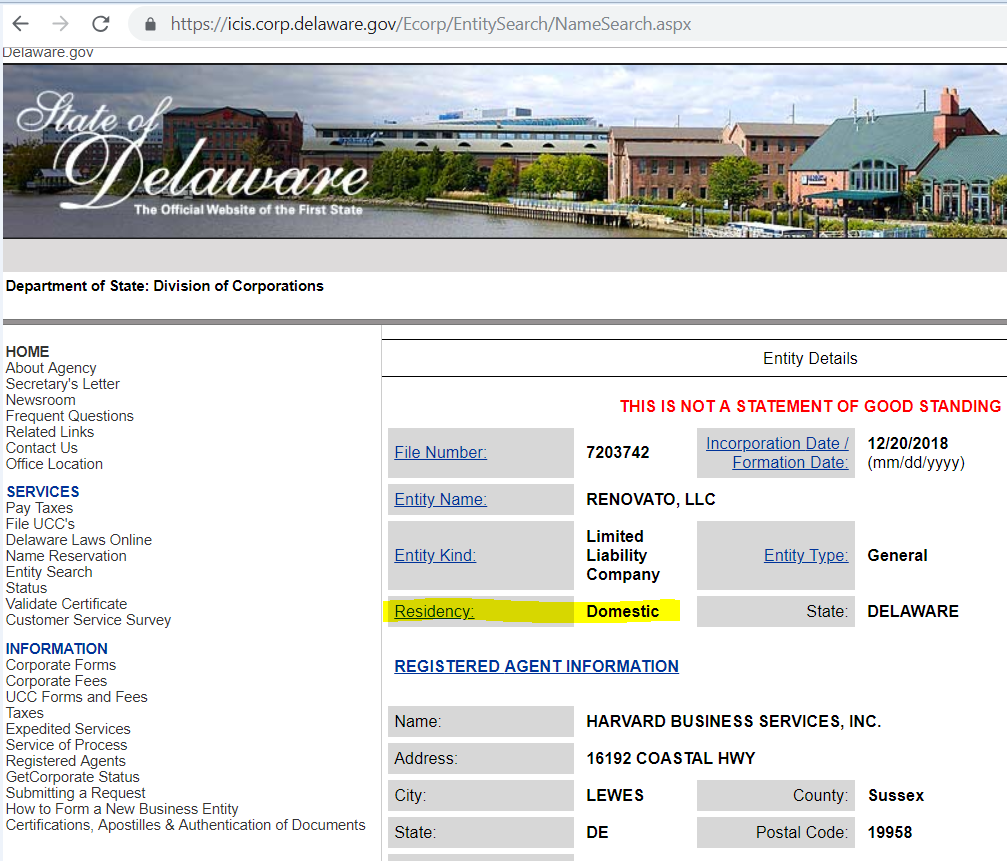
Task: Select the formation date 12/20/2018
Action: (x=907, y=444)
